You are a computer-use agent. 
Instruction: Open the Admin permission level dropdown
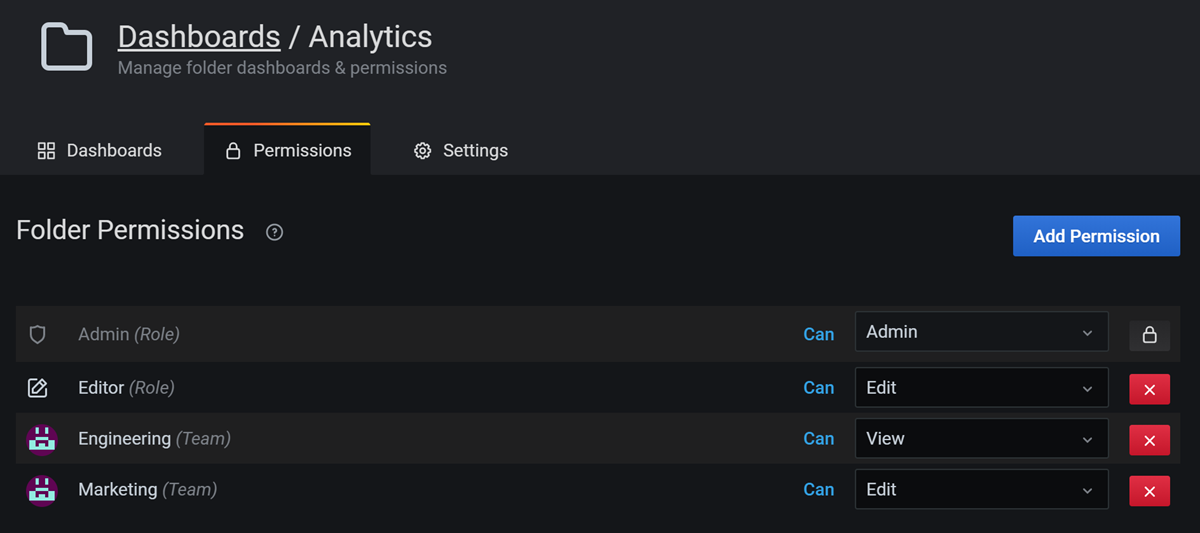tap(981, 332)
